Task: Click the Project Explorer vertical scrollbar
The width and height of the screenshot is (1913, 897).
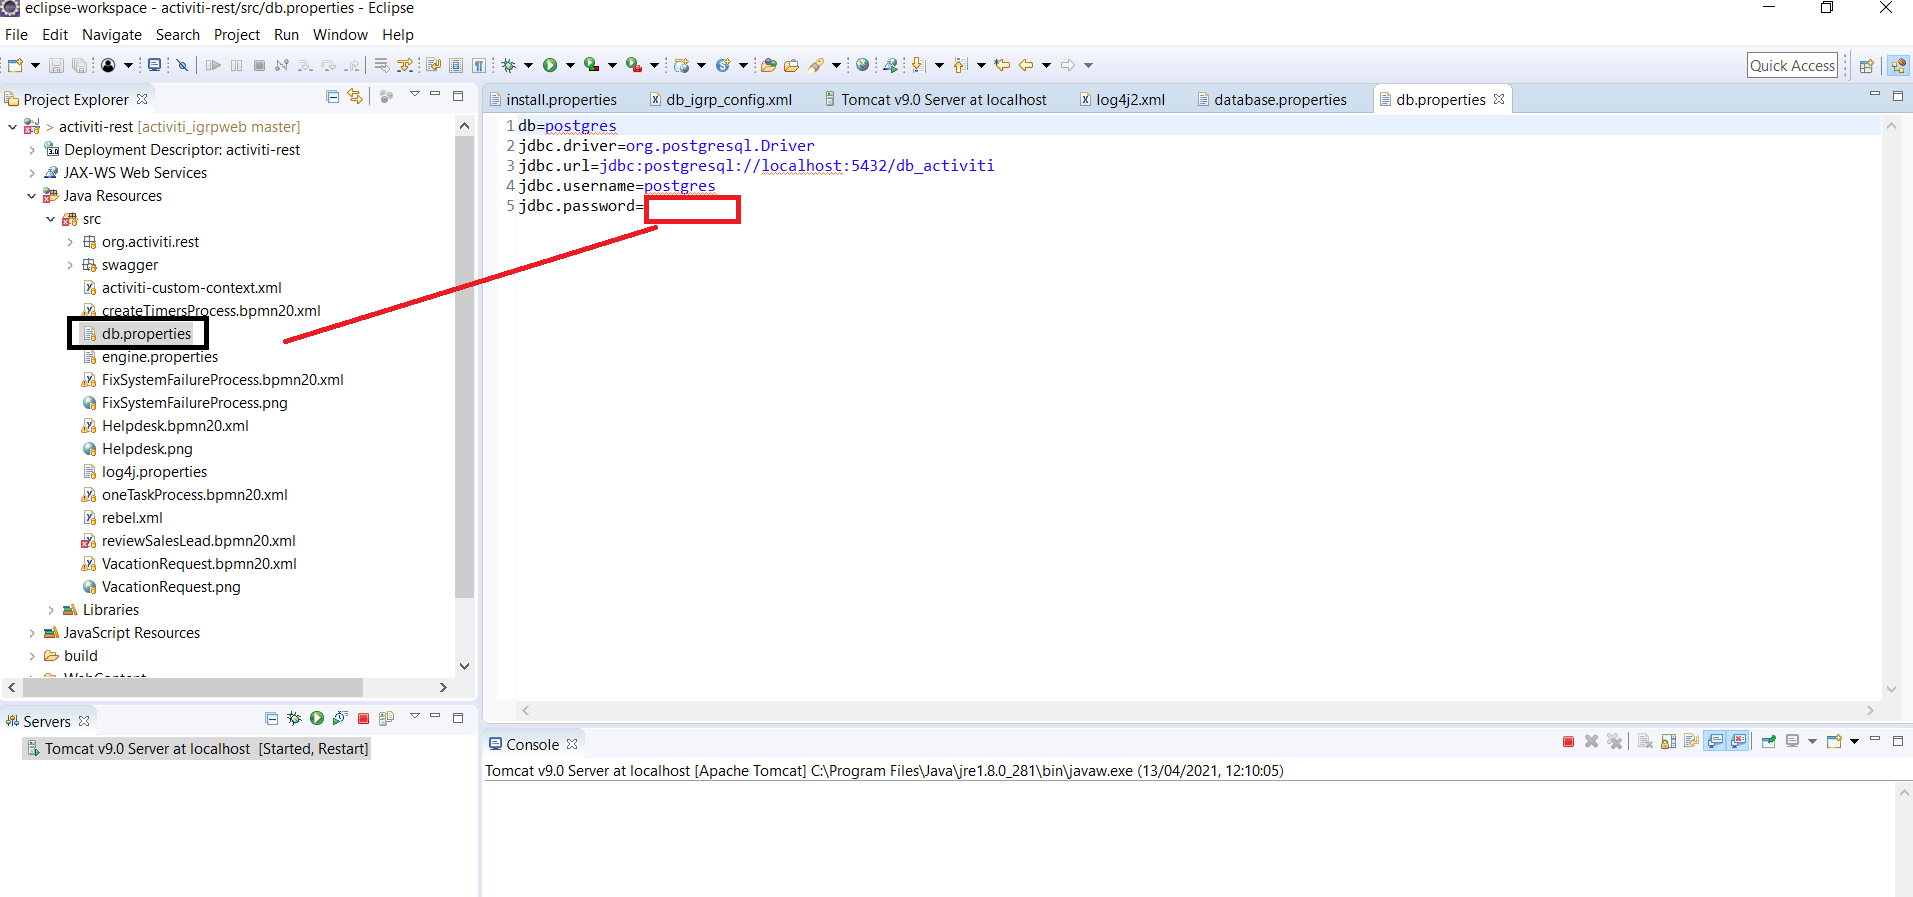Action: [x=464, y=365]
